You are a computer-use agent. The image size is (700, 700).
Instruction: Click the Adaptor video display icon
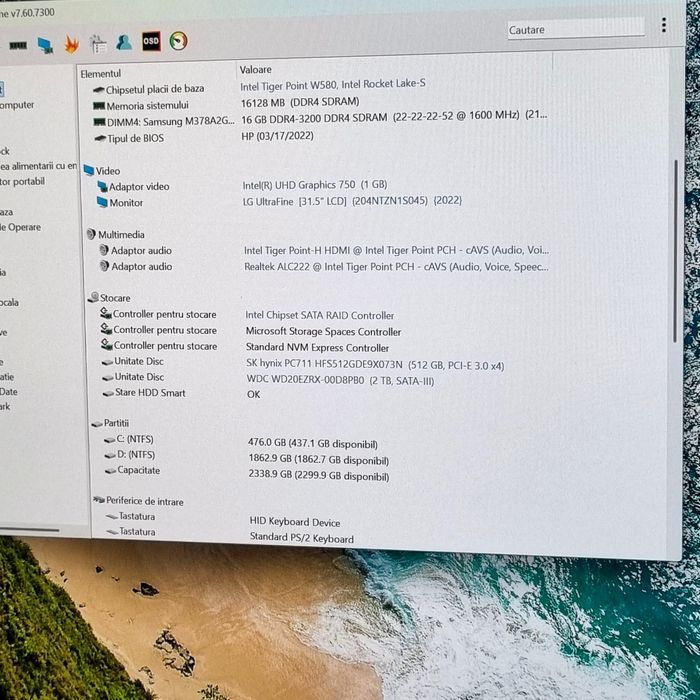(102, 186)
